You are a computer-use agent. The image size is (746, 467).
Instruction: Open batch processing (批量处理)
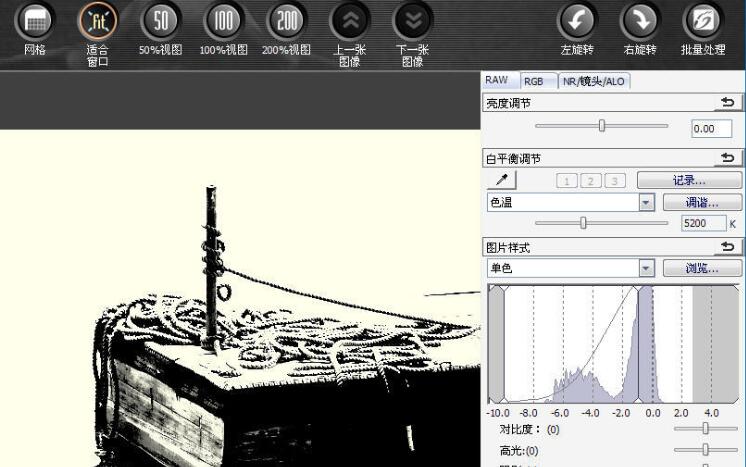(703, 22)
